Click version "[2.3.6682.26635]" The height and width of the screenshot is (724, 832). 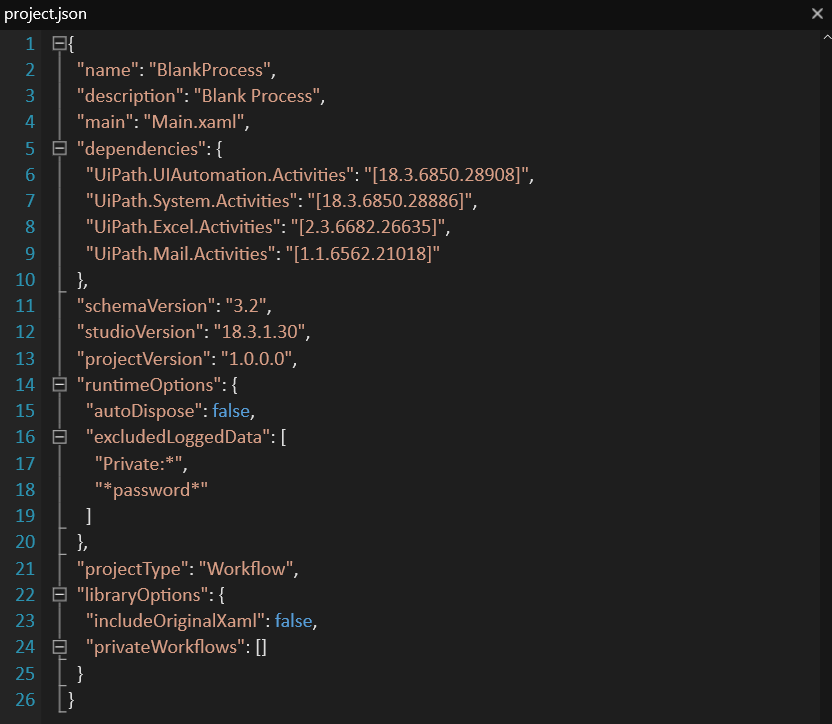(x=368, y=227)
